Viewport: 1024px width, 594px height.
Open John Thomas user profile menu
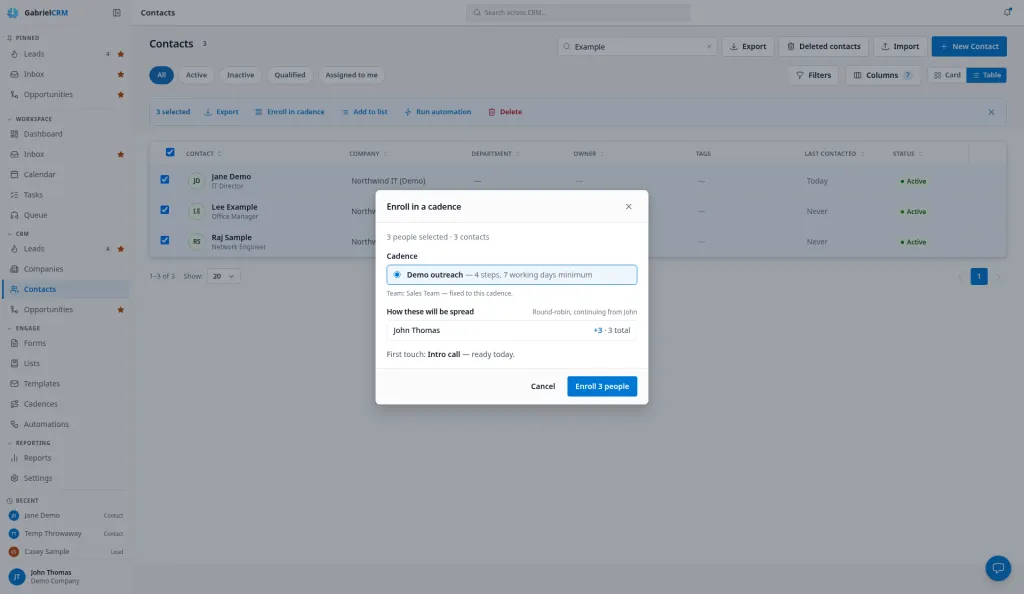coord(65,576)
